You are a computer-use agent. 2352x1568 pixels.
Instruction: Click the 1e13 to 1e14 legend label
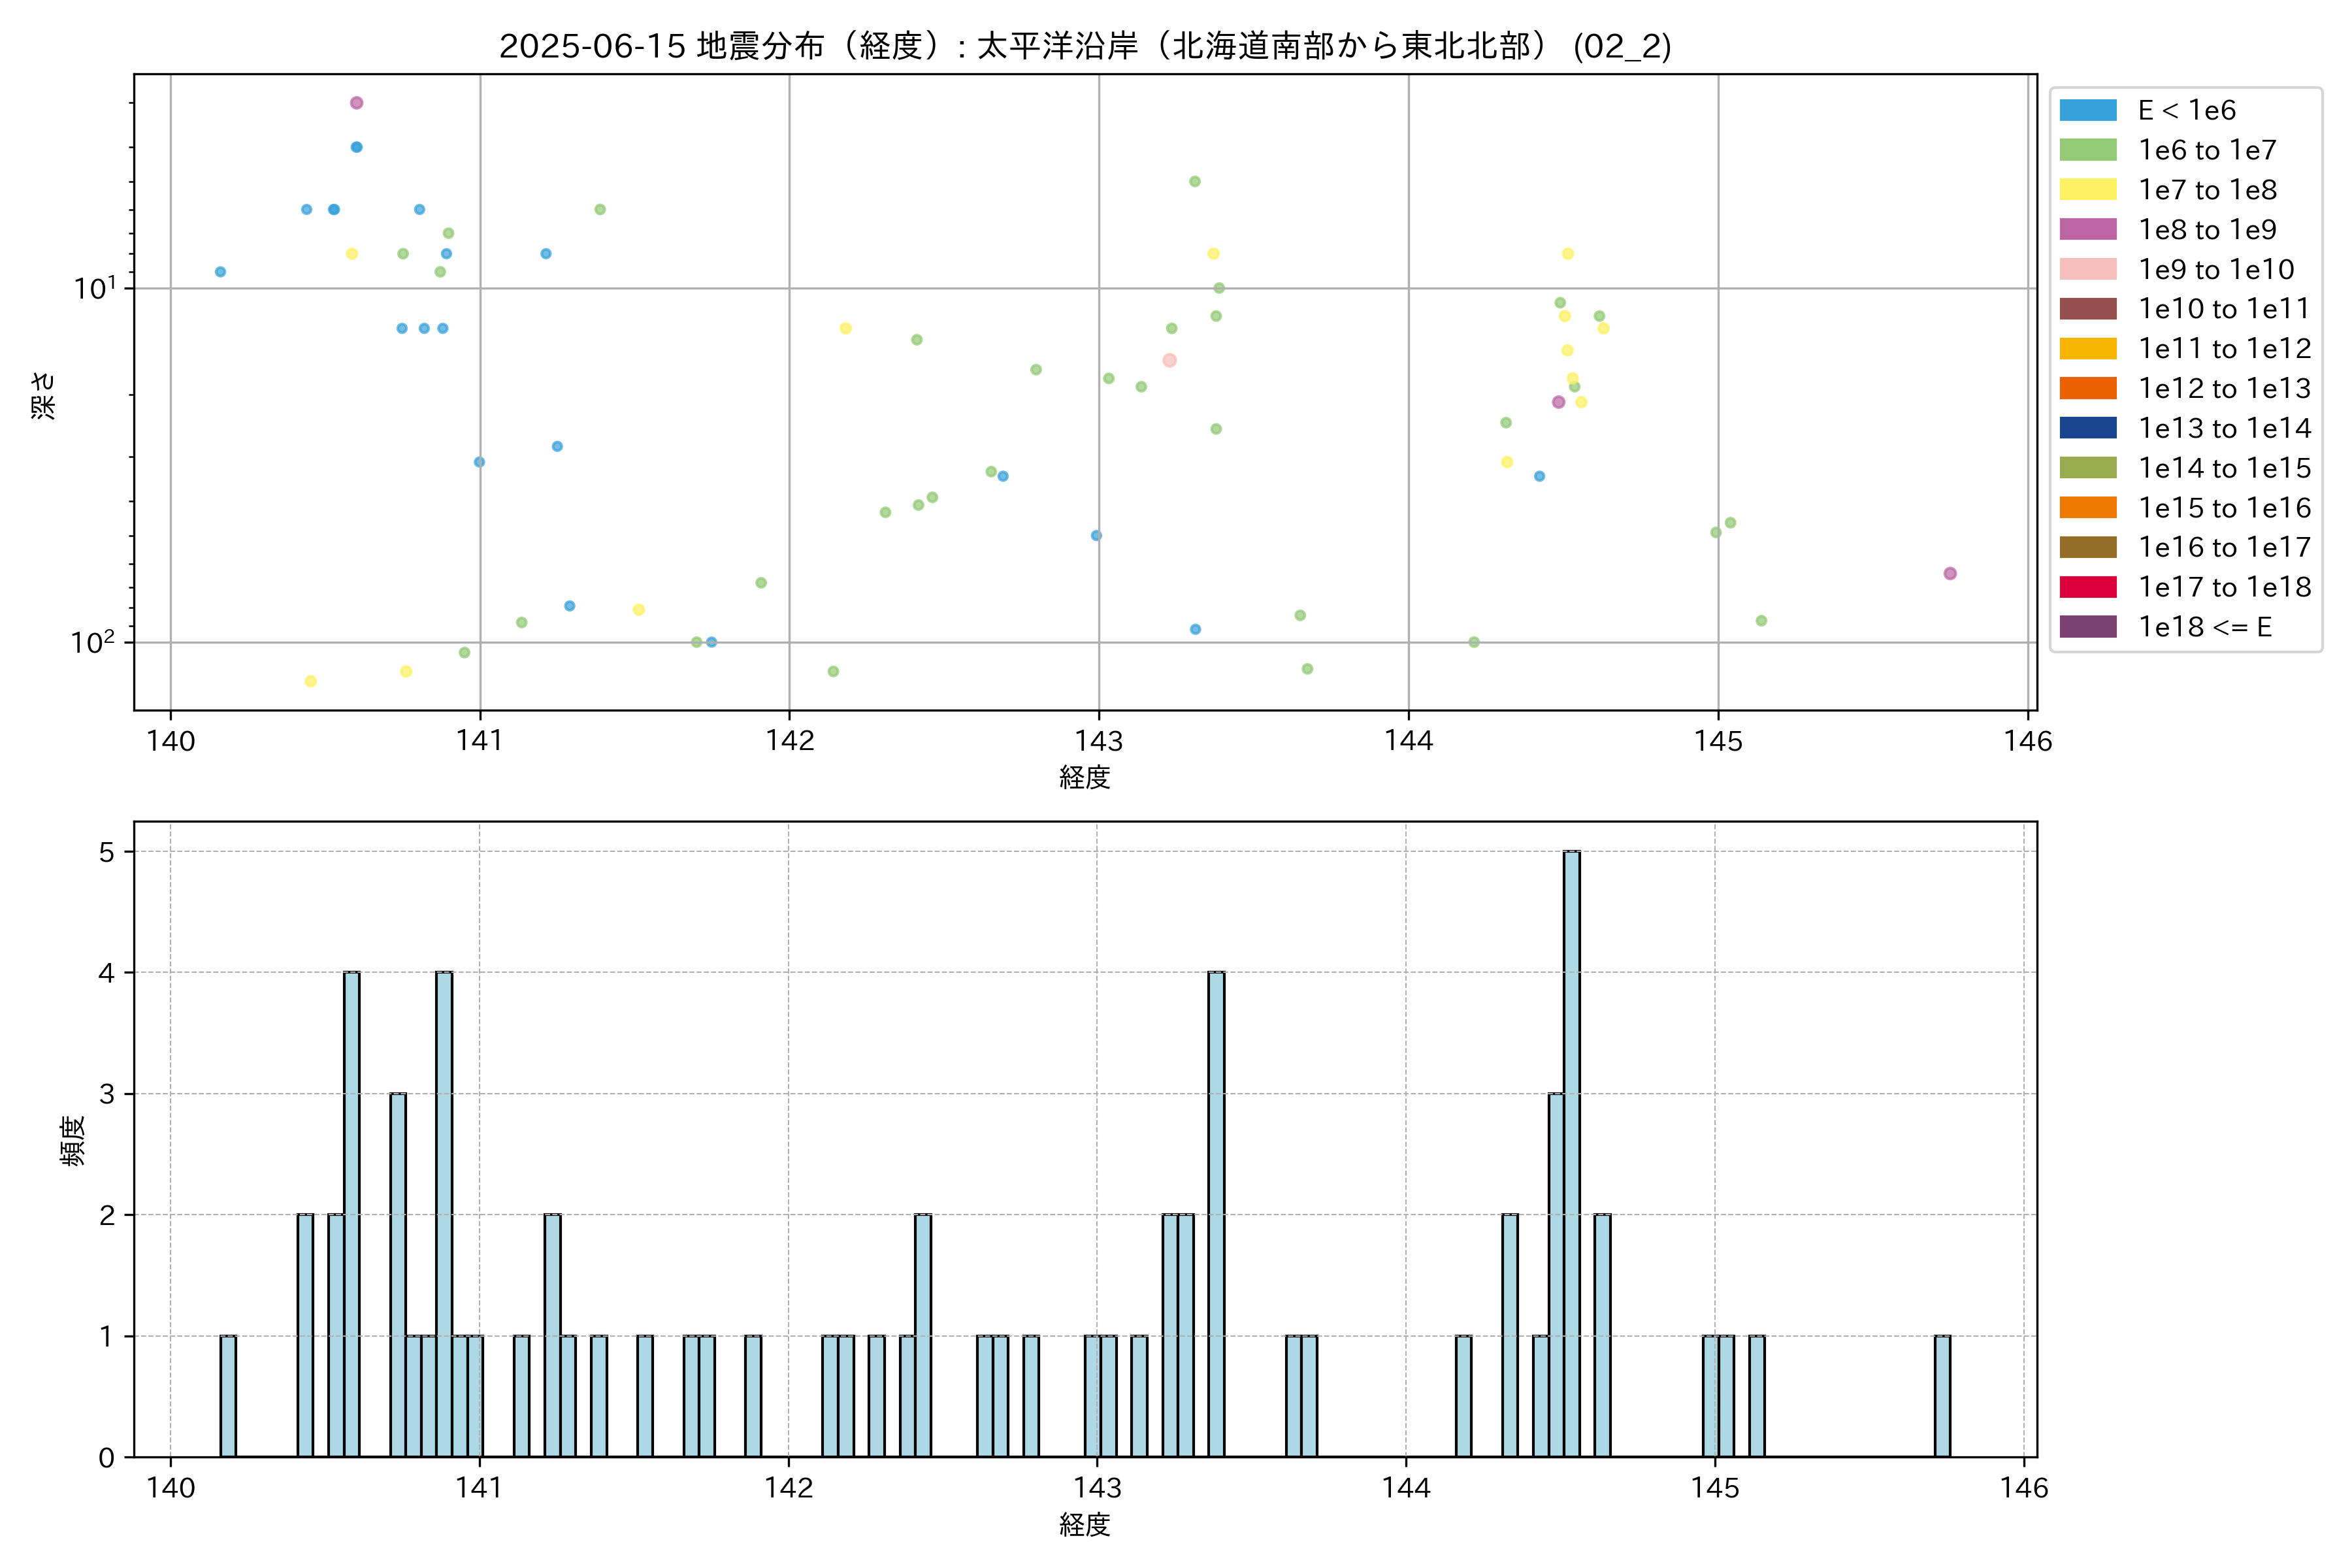point(2224,428)
